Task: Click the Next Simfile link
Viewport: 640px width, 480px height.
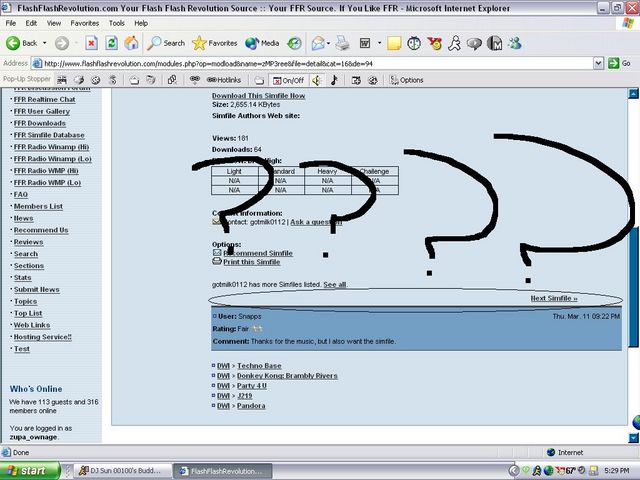Action: (554, 298)
